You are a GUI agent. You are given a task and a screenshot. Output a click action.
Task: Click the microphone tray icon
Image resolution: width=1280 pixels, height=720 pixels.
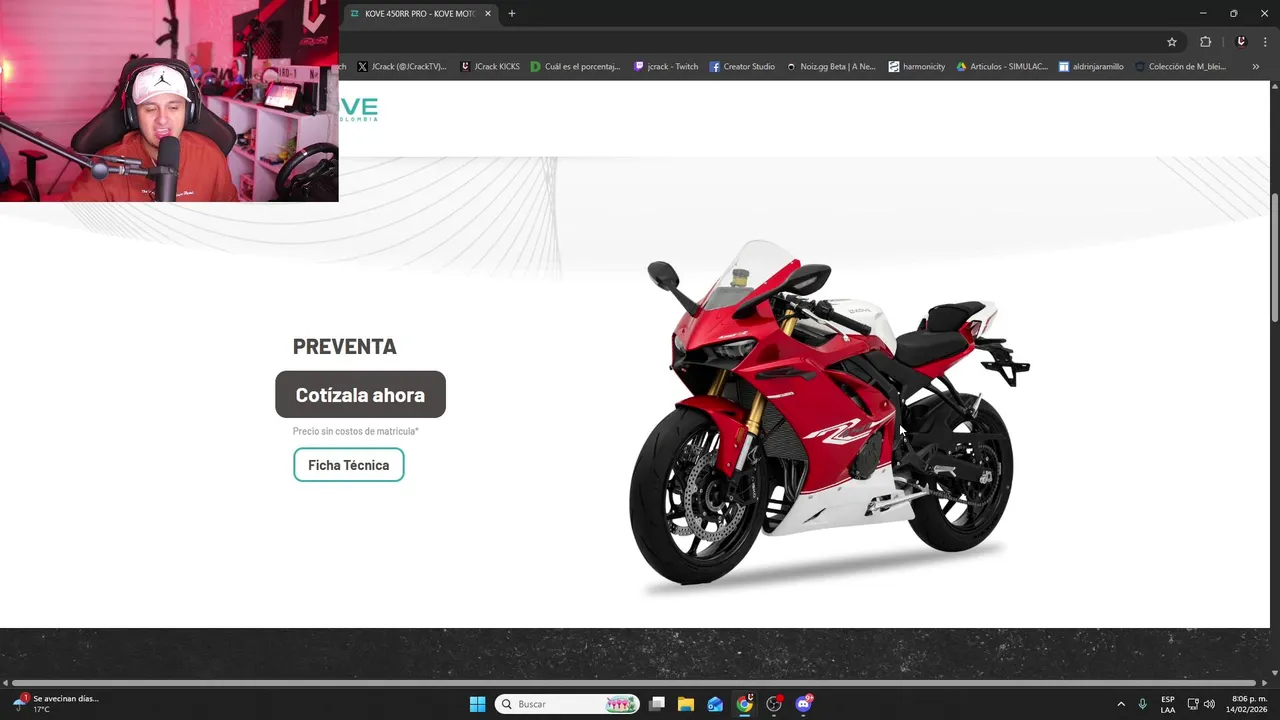(x=1143, y=704)
